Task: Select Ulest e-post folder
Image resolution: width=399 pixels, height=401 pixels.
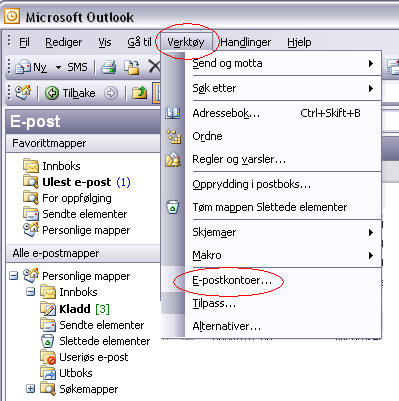Action: click(76, 182)
